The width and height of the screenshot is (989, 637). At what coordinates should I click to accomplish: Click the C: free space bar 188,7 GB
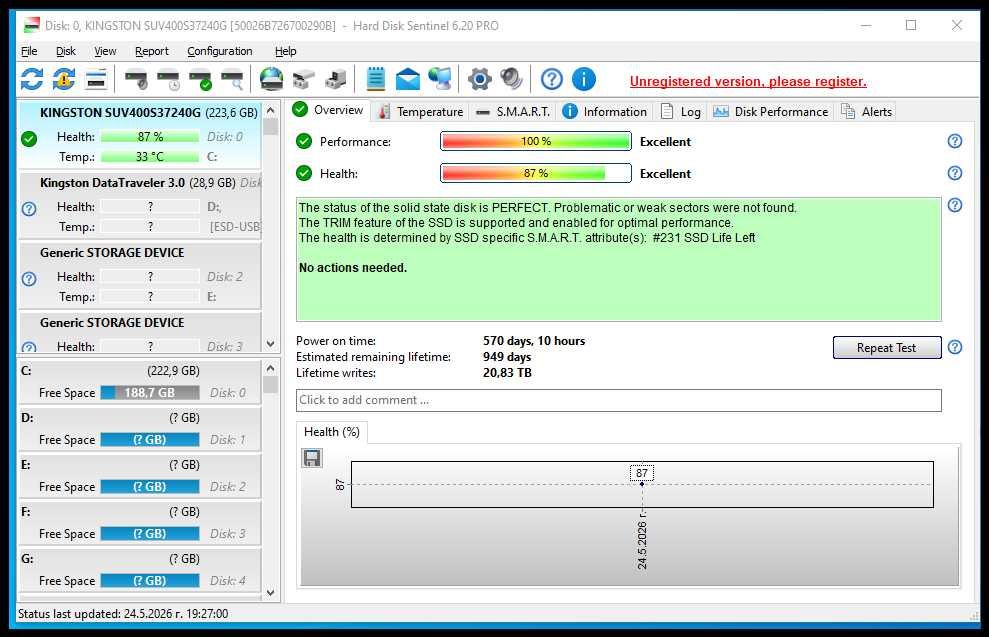149,392
